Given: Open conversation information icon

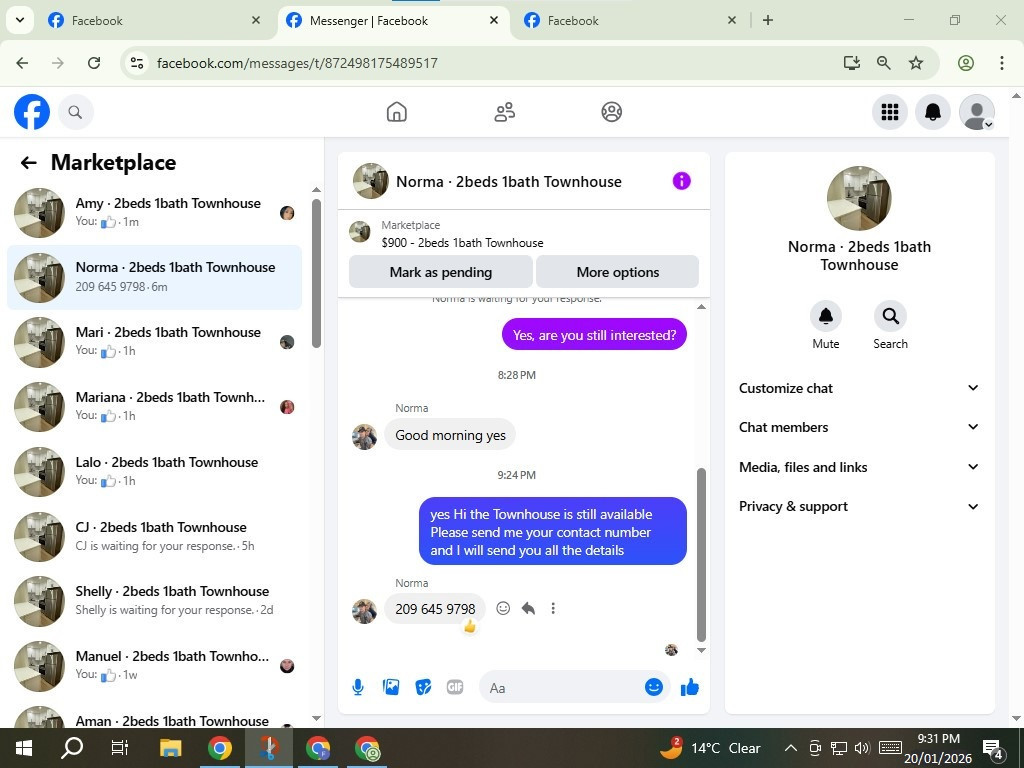Looking at the screenshot, I should [681, 181].
